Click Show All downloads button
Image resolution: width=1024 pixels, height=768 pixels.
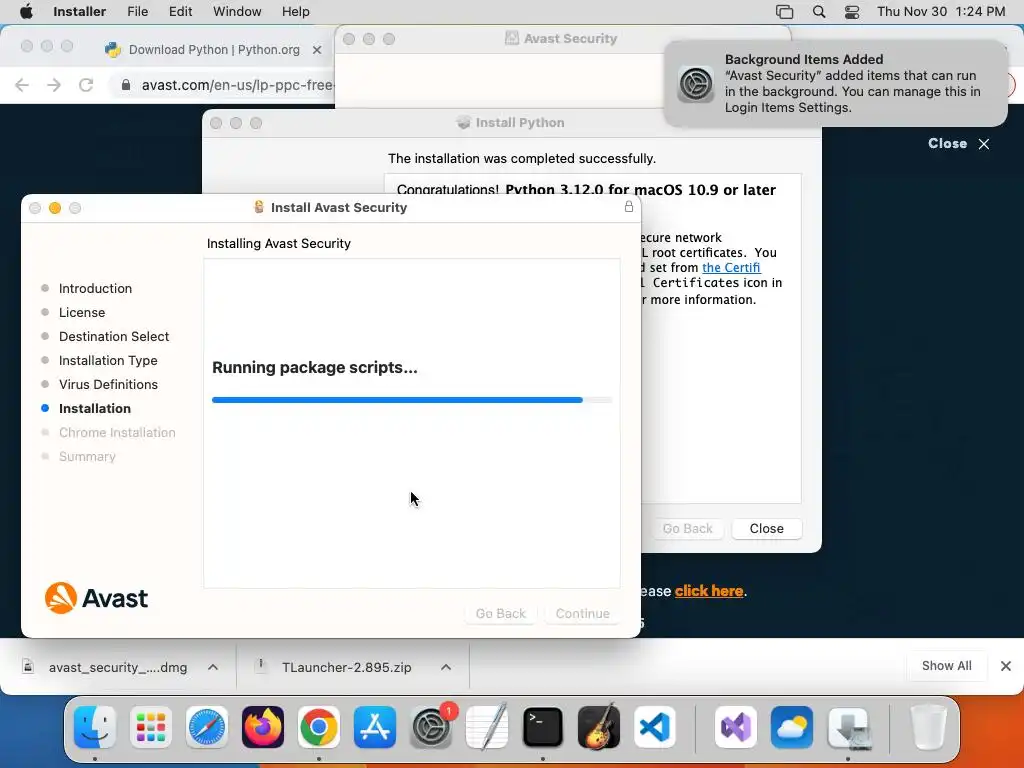coord(946,665)
